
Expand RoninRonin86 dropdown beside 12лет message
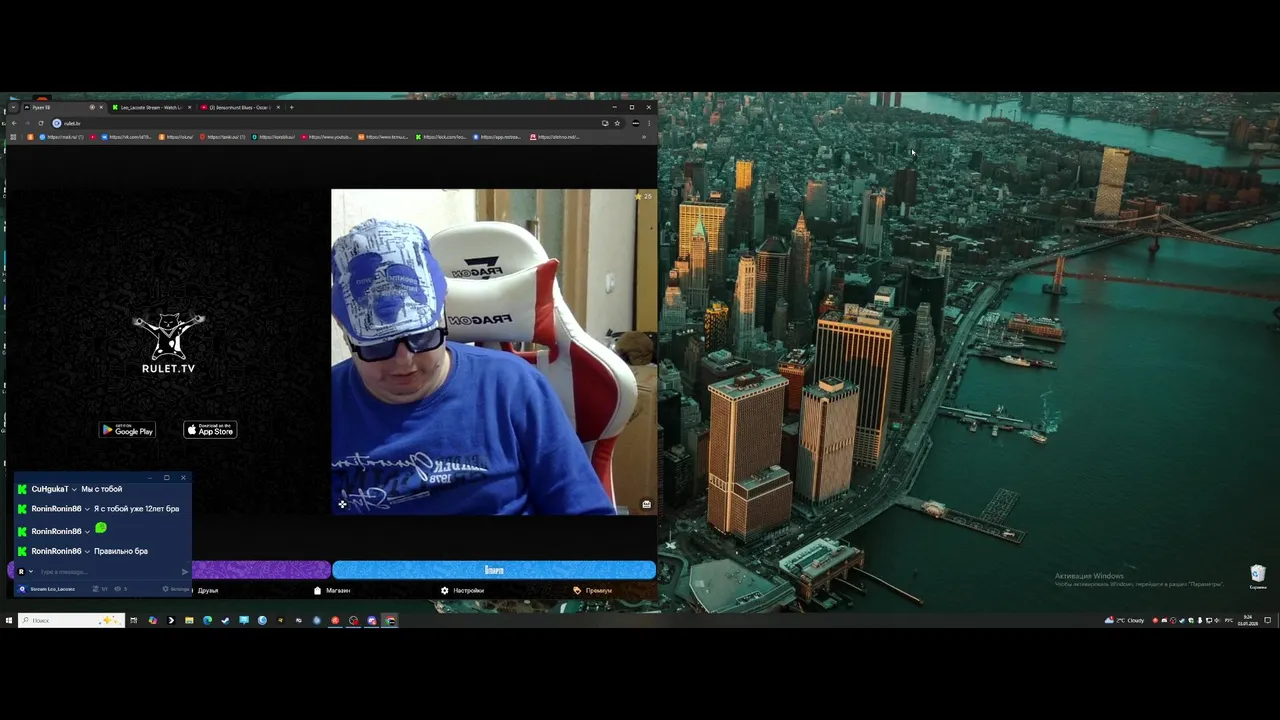(x=87, y=509)
